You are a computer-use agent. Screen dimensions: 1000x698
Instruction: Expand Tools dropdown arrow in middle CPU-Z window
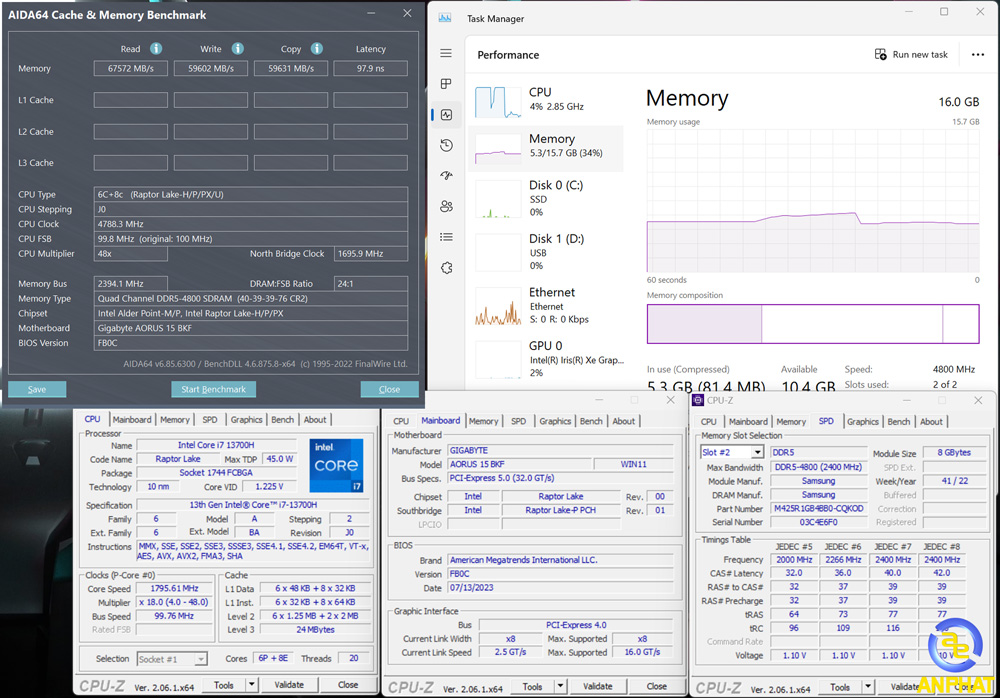[560, 687]
